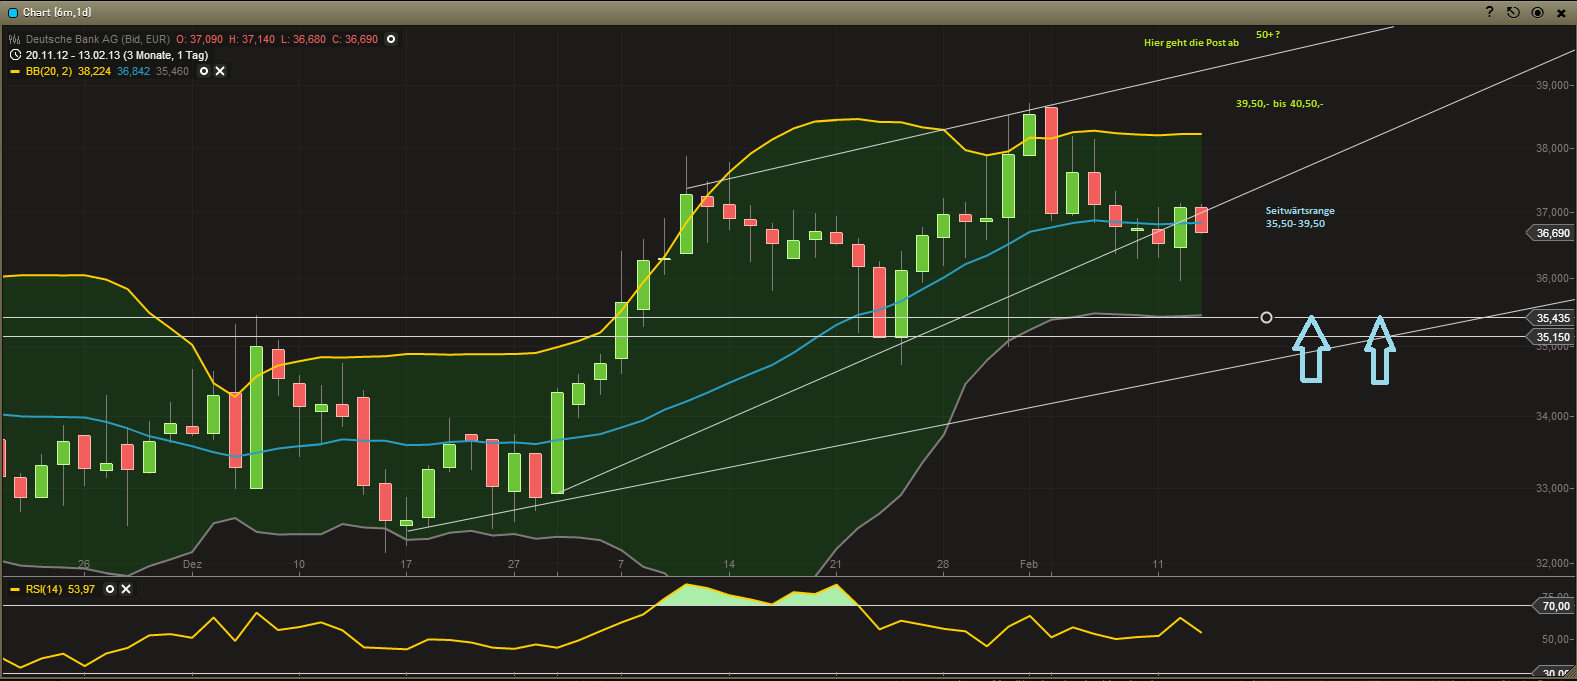The width and height of the screenshot is (1577, 681).
Task: Open settings circle next to Deutsche Bank OHLC values
Action: 391,39
